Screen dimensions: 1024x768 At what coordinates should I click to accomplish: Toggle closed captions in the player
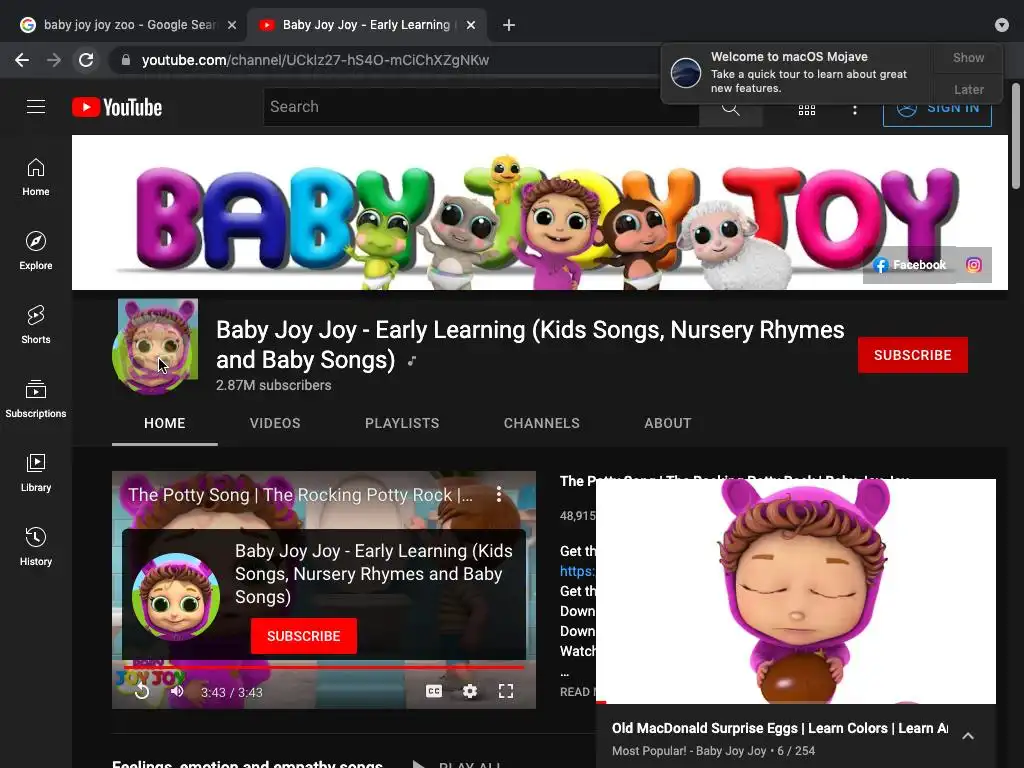[434, 691]
